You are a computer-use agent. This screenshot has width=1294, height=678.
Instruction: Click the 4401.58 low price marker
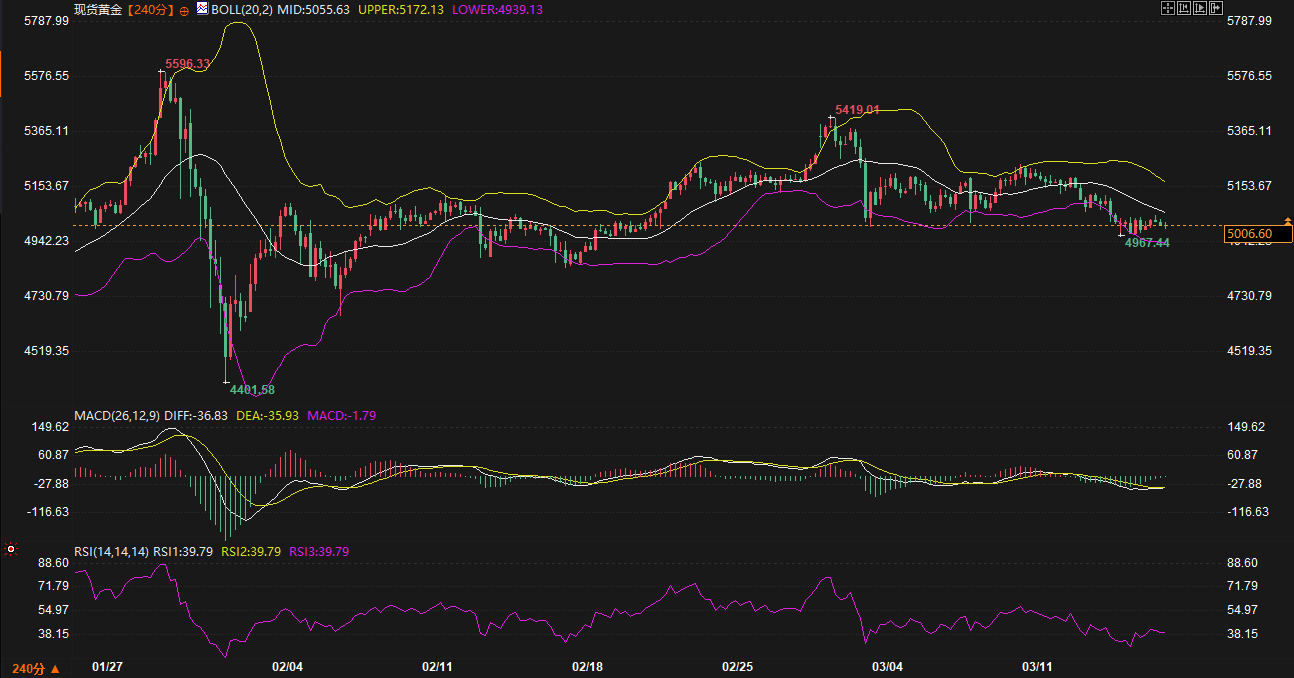coord(252,389)
